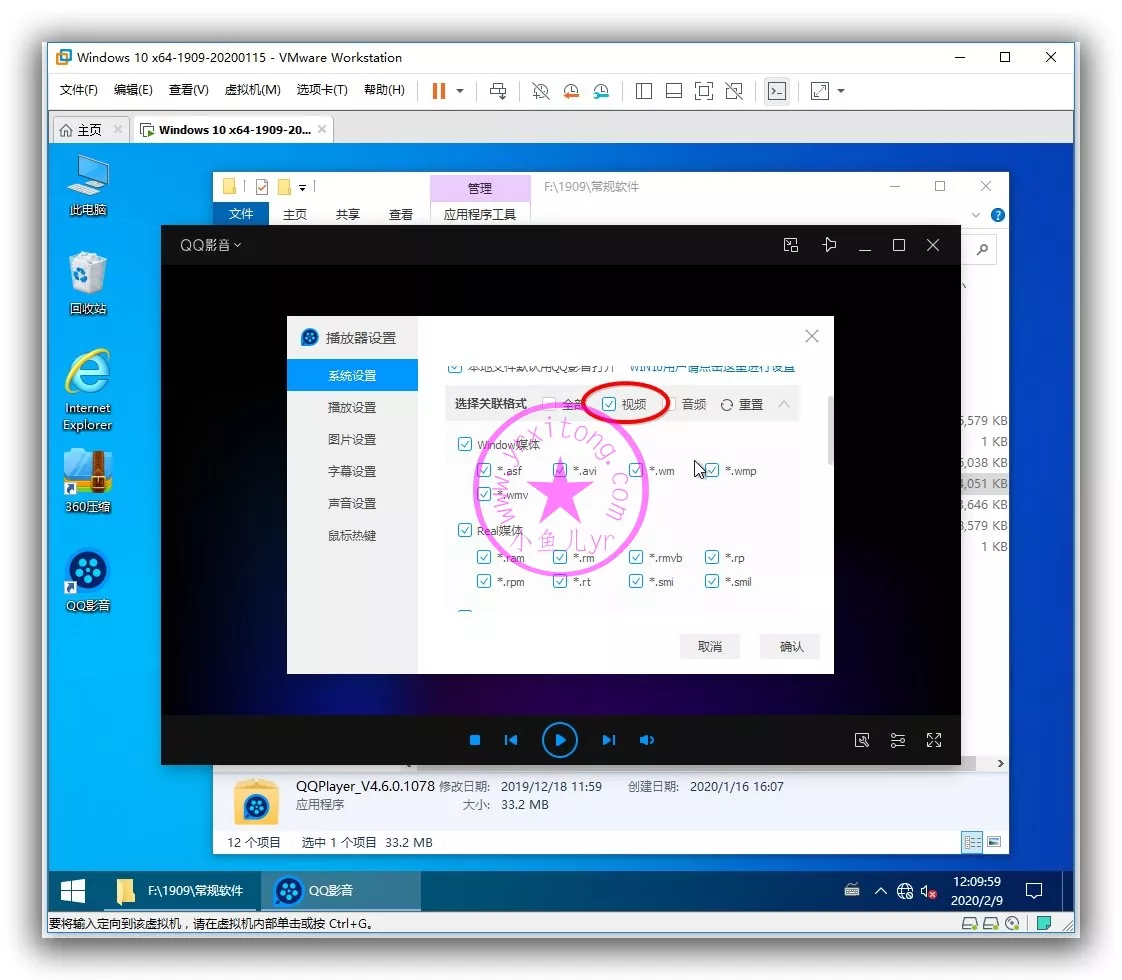Open the QQ影音 title dropdown menu
Image resolution: width=1122 pixels, height=980 pixels.
click(211, 245)
